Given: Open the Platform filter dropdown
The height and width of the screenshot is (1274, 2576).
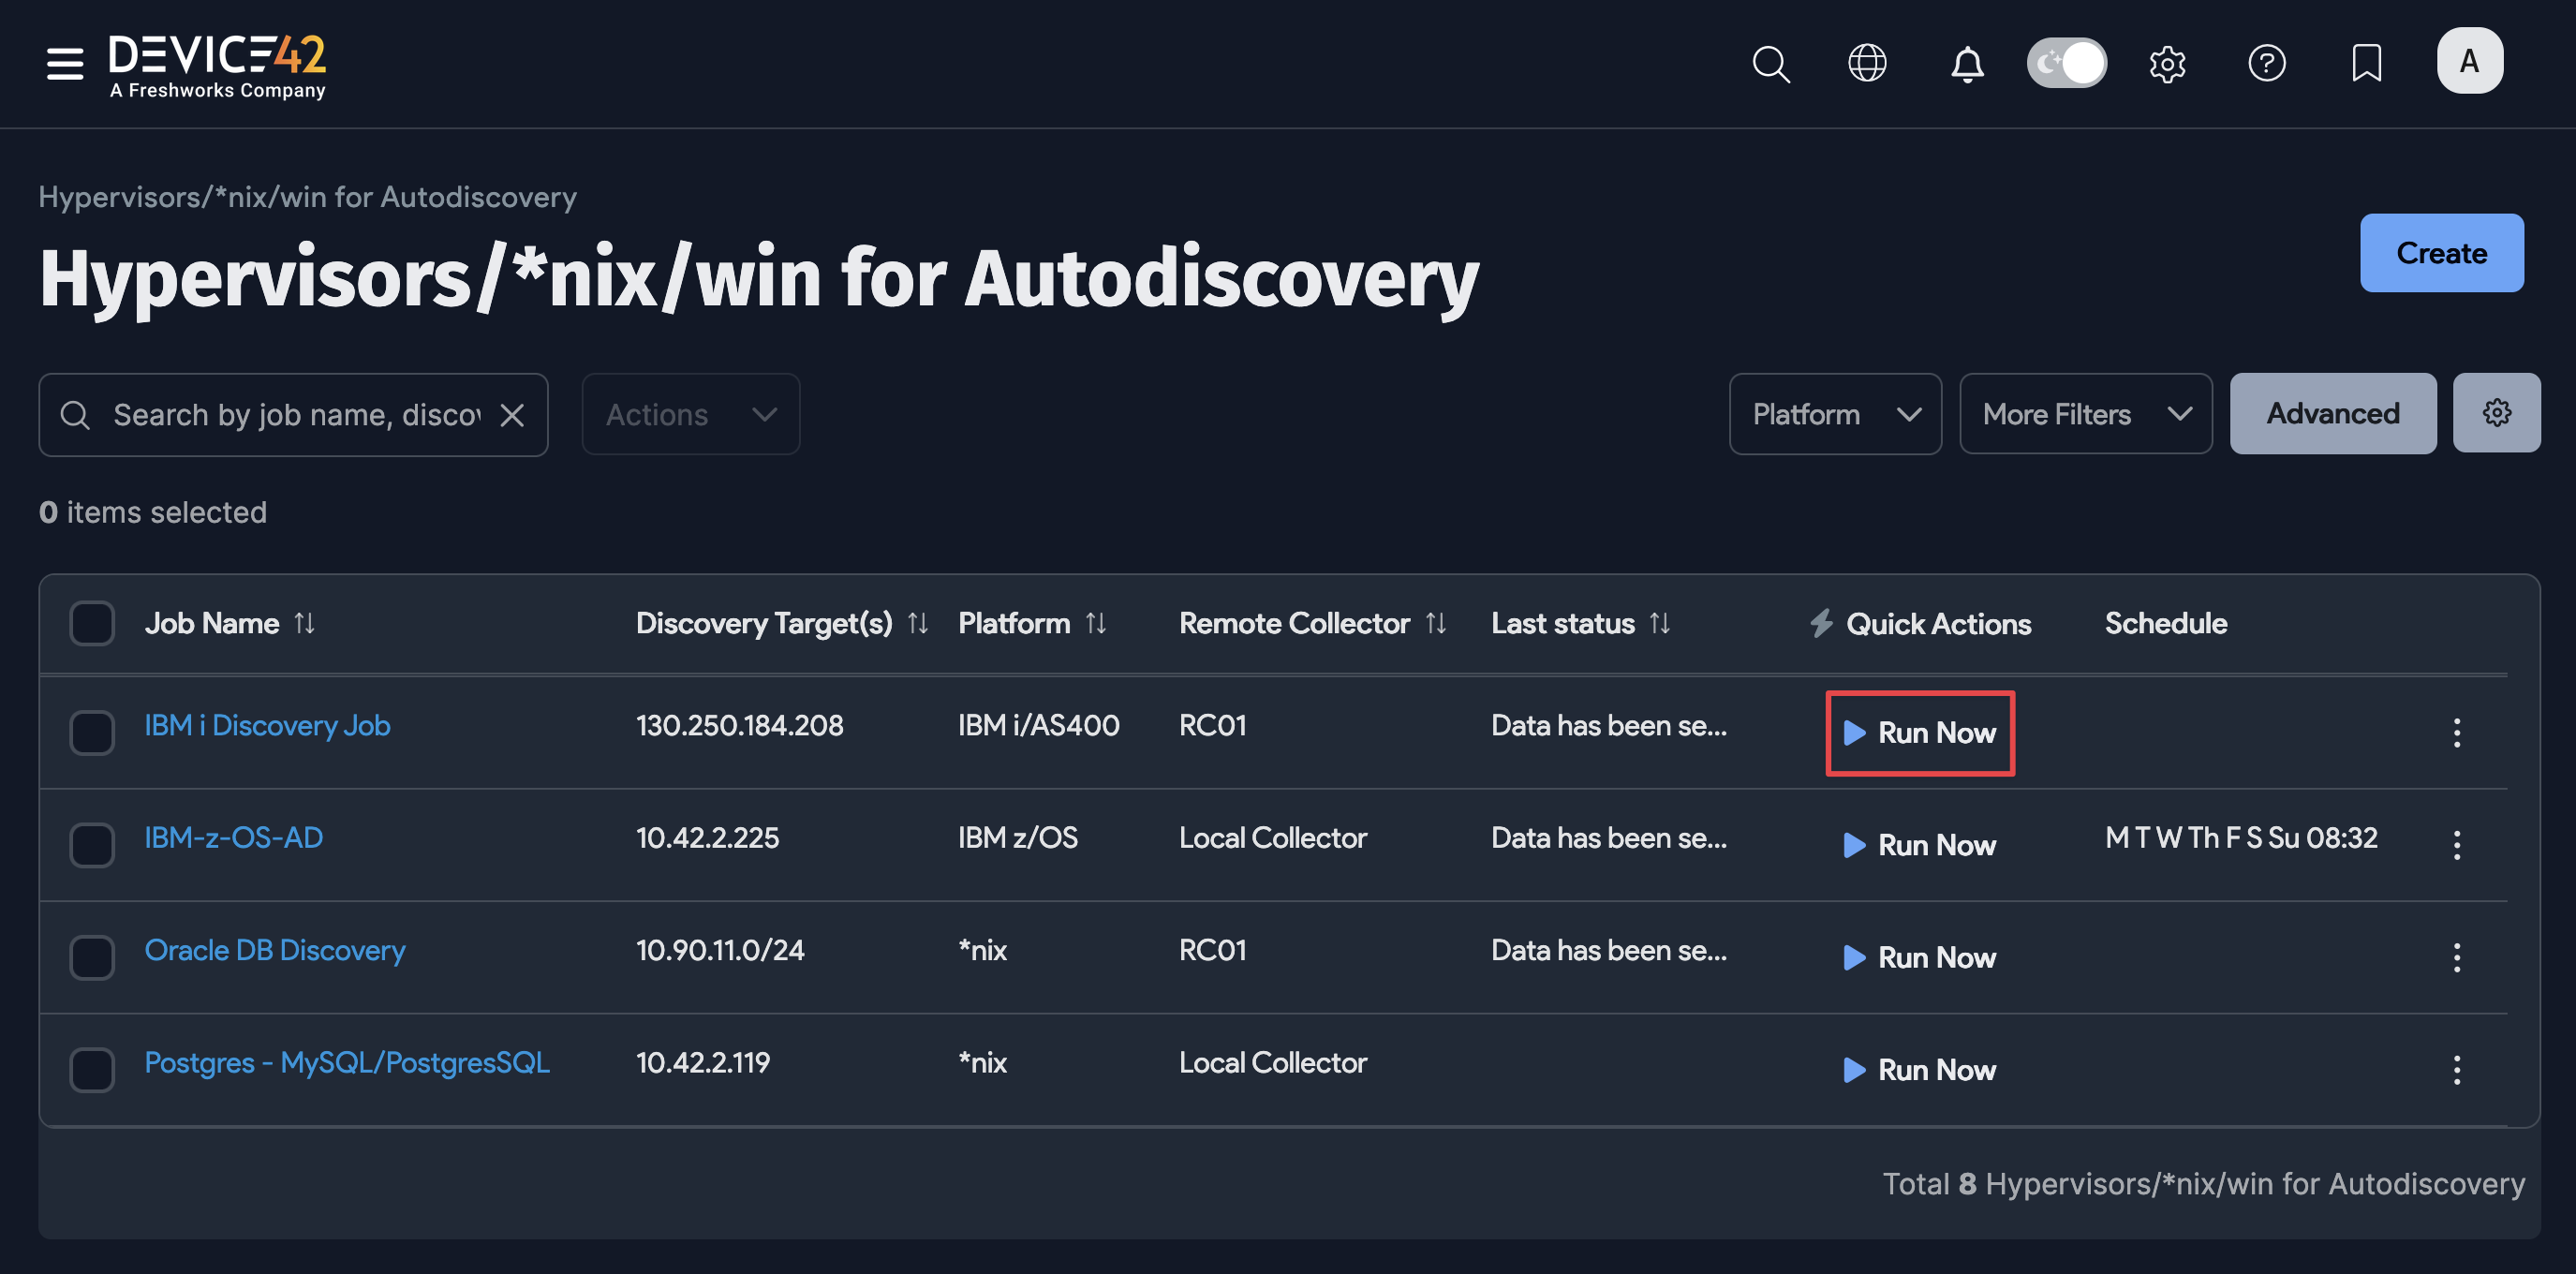Looking at the screenshot, I should (1835, 413).
